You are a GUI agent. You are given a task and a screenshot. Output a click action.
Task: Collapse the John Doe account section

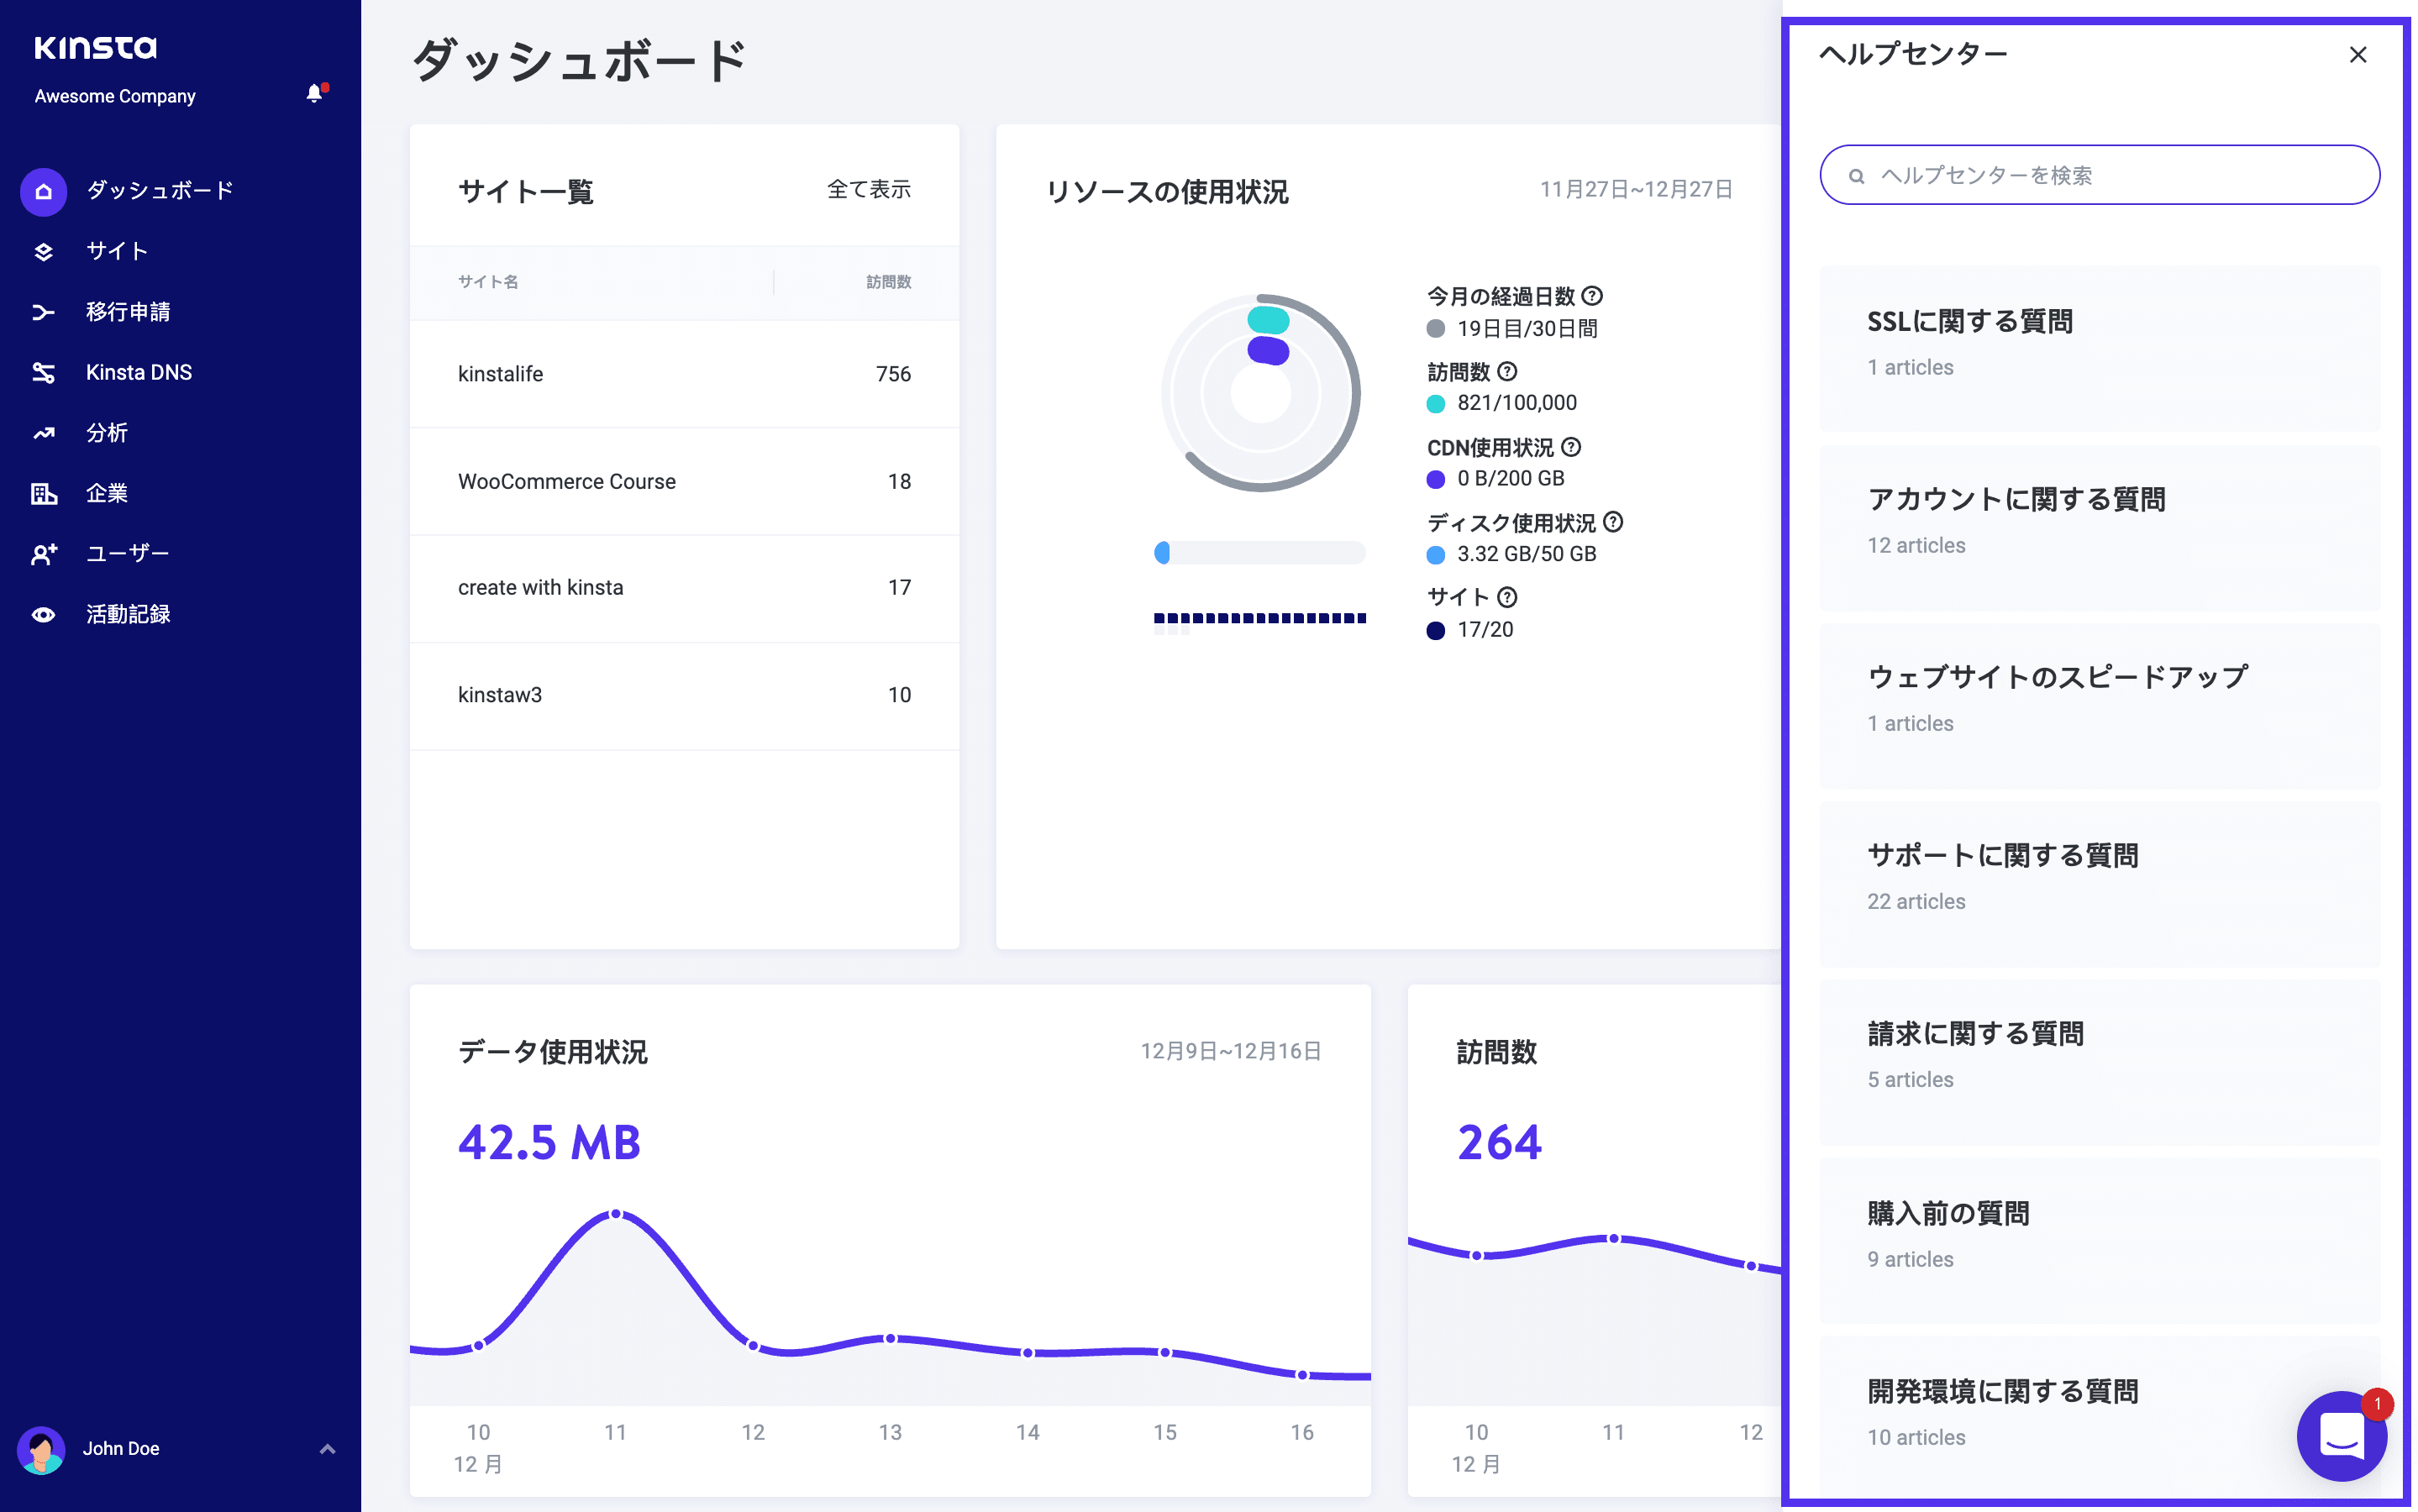point(326,1448)
